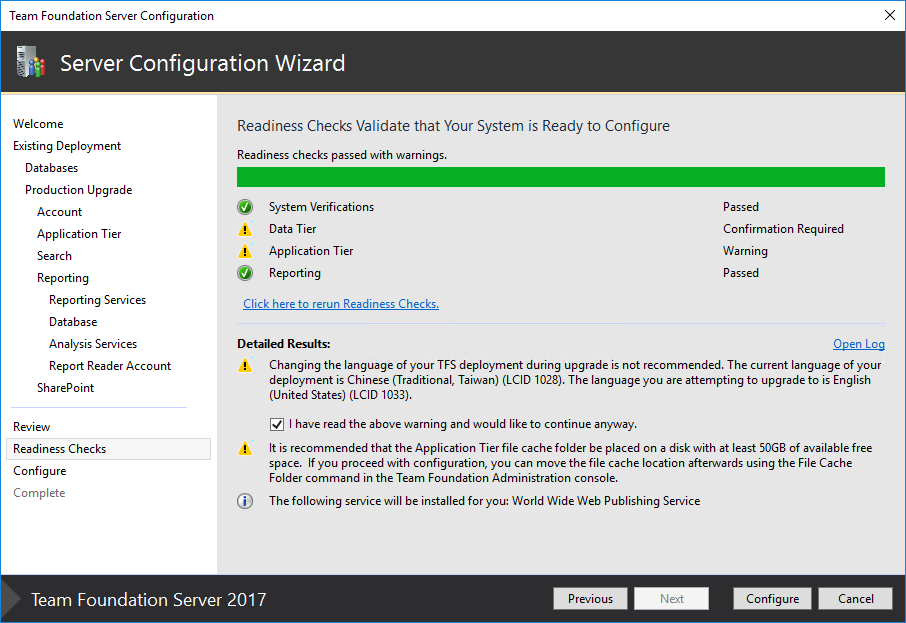The image size is (906, 623).
Task: Click the World Wide Web service info icon
Action: click(245, 501)
